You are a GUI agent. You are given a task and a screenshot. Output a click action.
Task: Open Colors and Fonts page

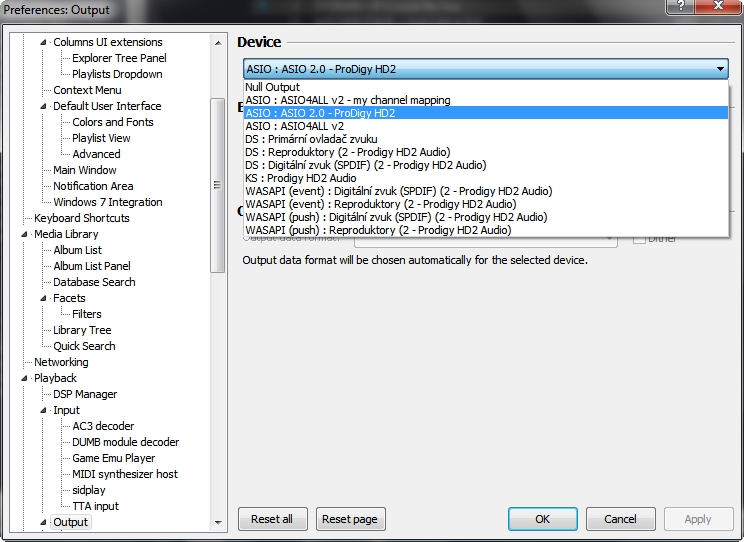click(113, 122)
